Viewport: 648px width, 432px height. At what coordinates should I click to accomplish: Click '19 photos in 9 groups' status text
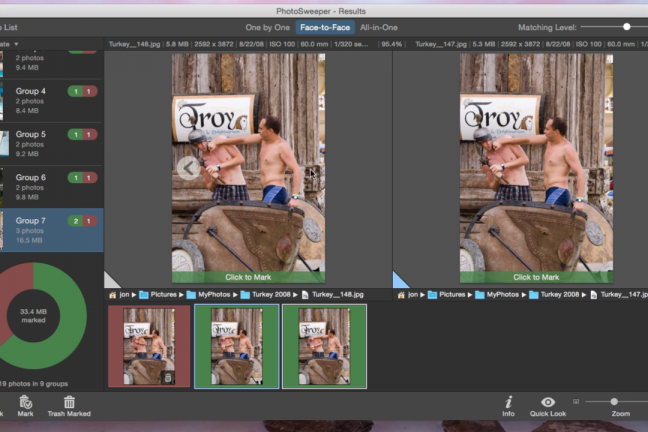click(x=34, y=384)
